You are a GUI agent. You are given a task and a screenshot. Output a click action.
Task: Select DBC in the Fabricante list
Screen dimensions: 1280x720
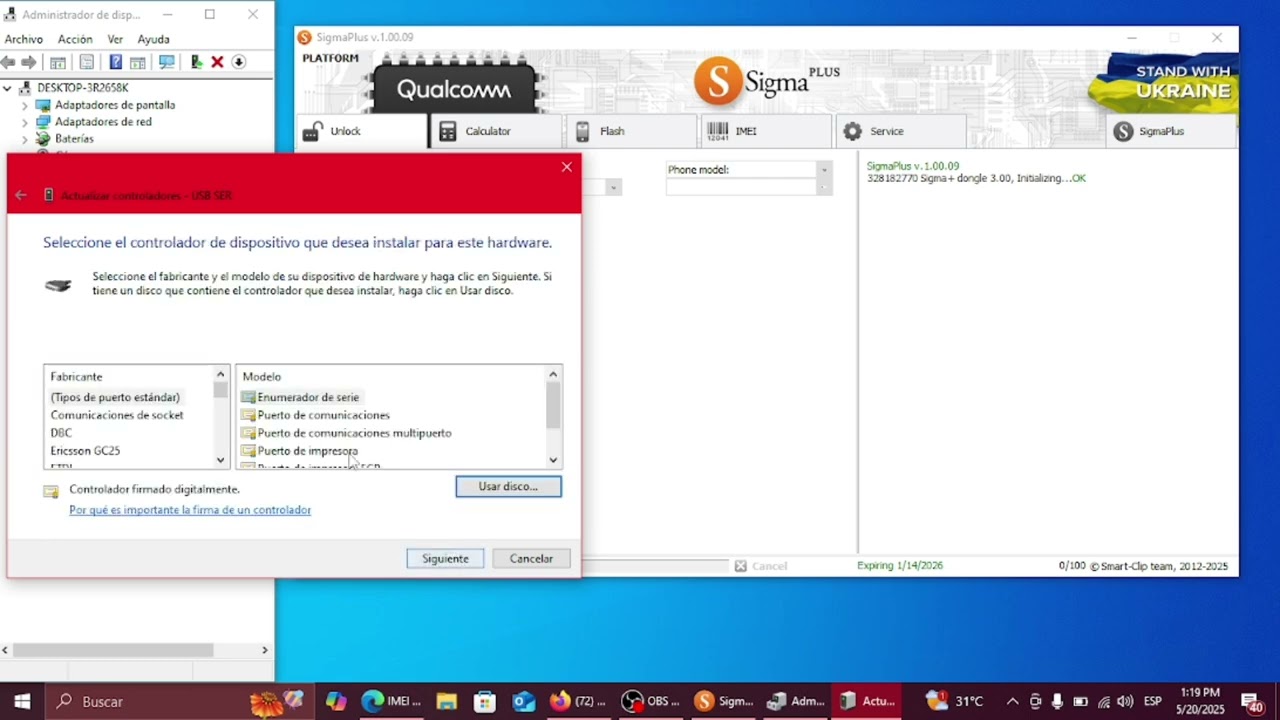(x=61, y=433)
